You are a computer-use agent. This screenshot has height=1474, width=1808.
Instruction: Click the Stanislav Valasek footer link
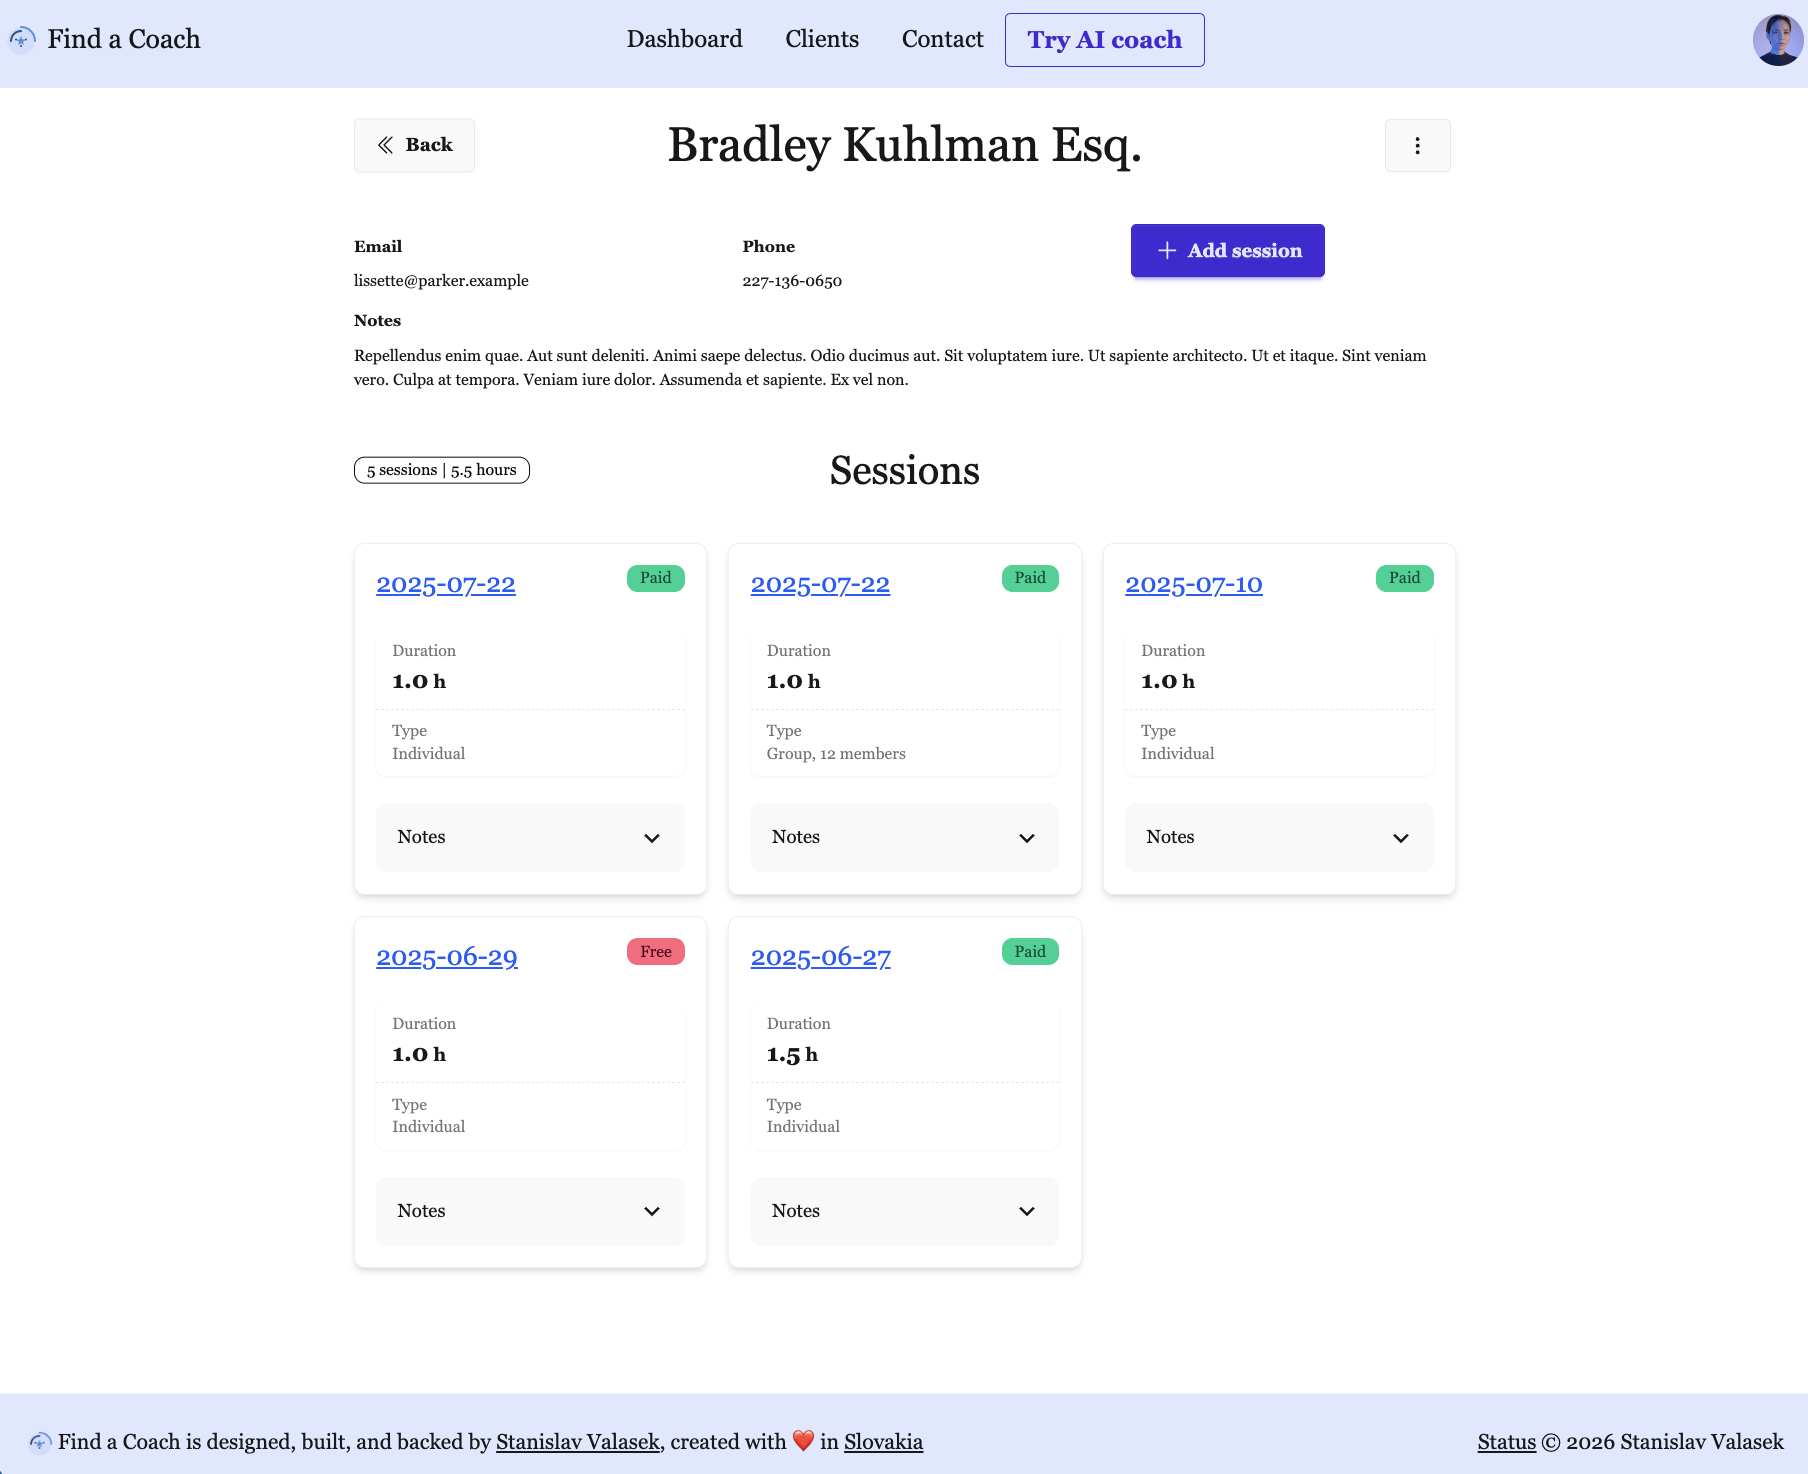pos(577,1442)
